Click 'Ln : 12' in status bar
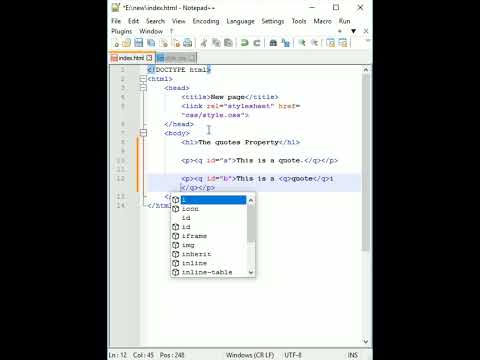The height and width of the screenshot is (360, 480). point(118,355)
